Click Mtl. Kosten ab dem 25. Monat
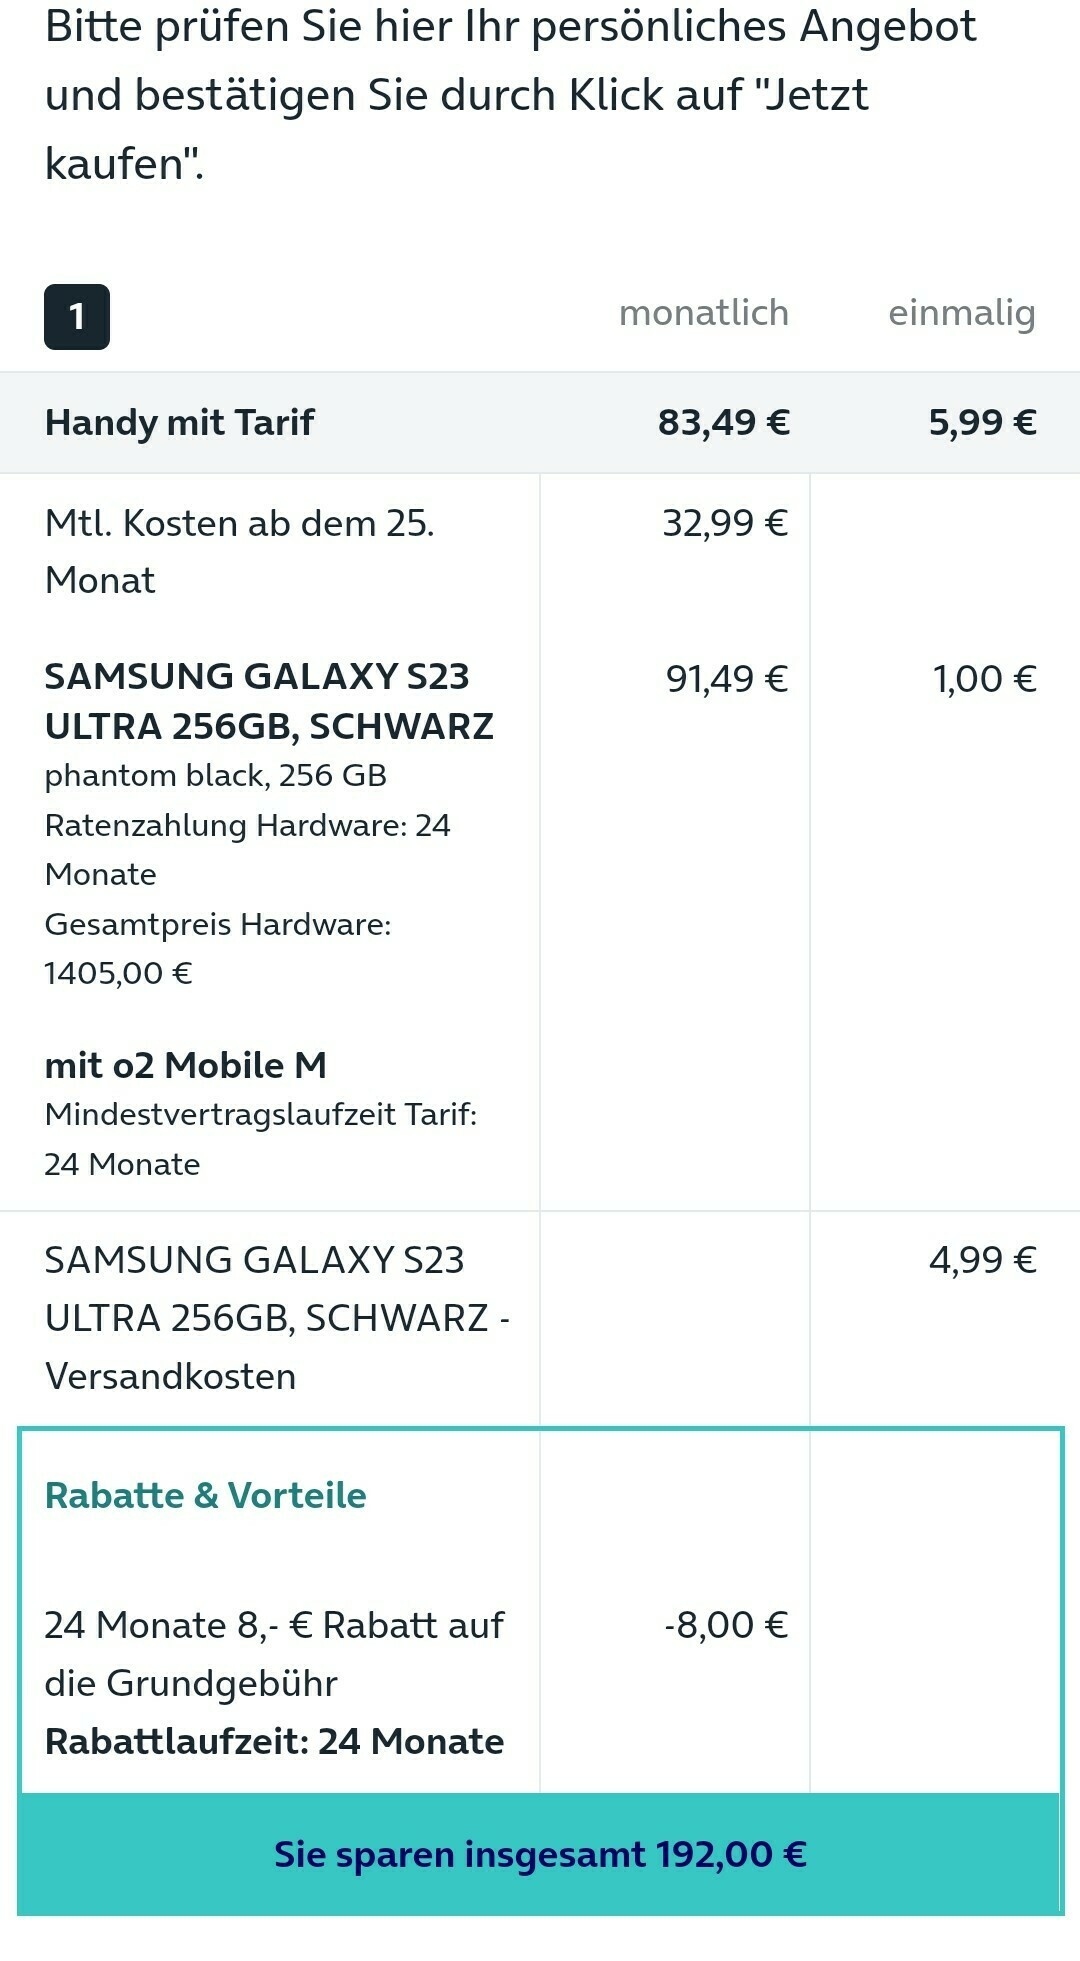 pyautogui.click(x=240, y=551)
